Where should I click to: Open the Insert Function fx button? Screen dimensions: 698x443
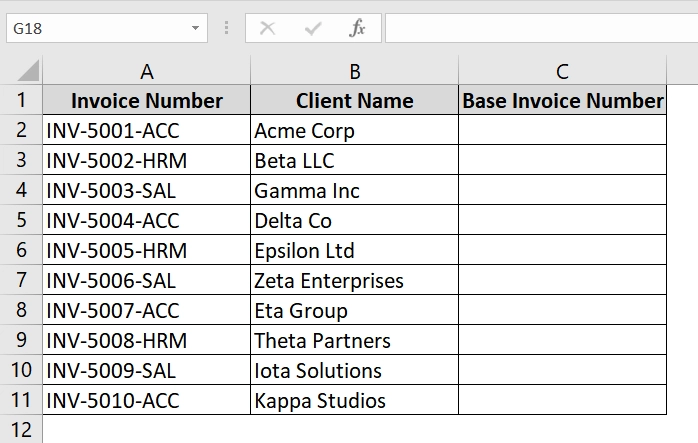pyautogui.click(x=357, y=28)
